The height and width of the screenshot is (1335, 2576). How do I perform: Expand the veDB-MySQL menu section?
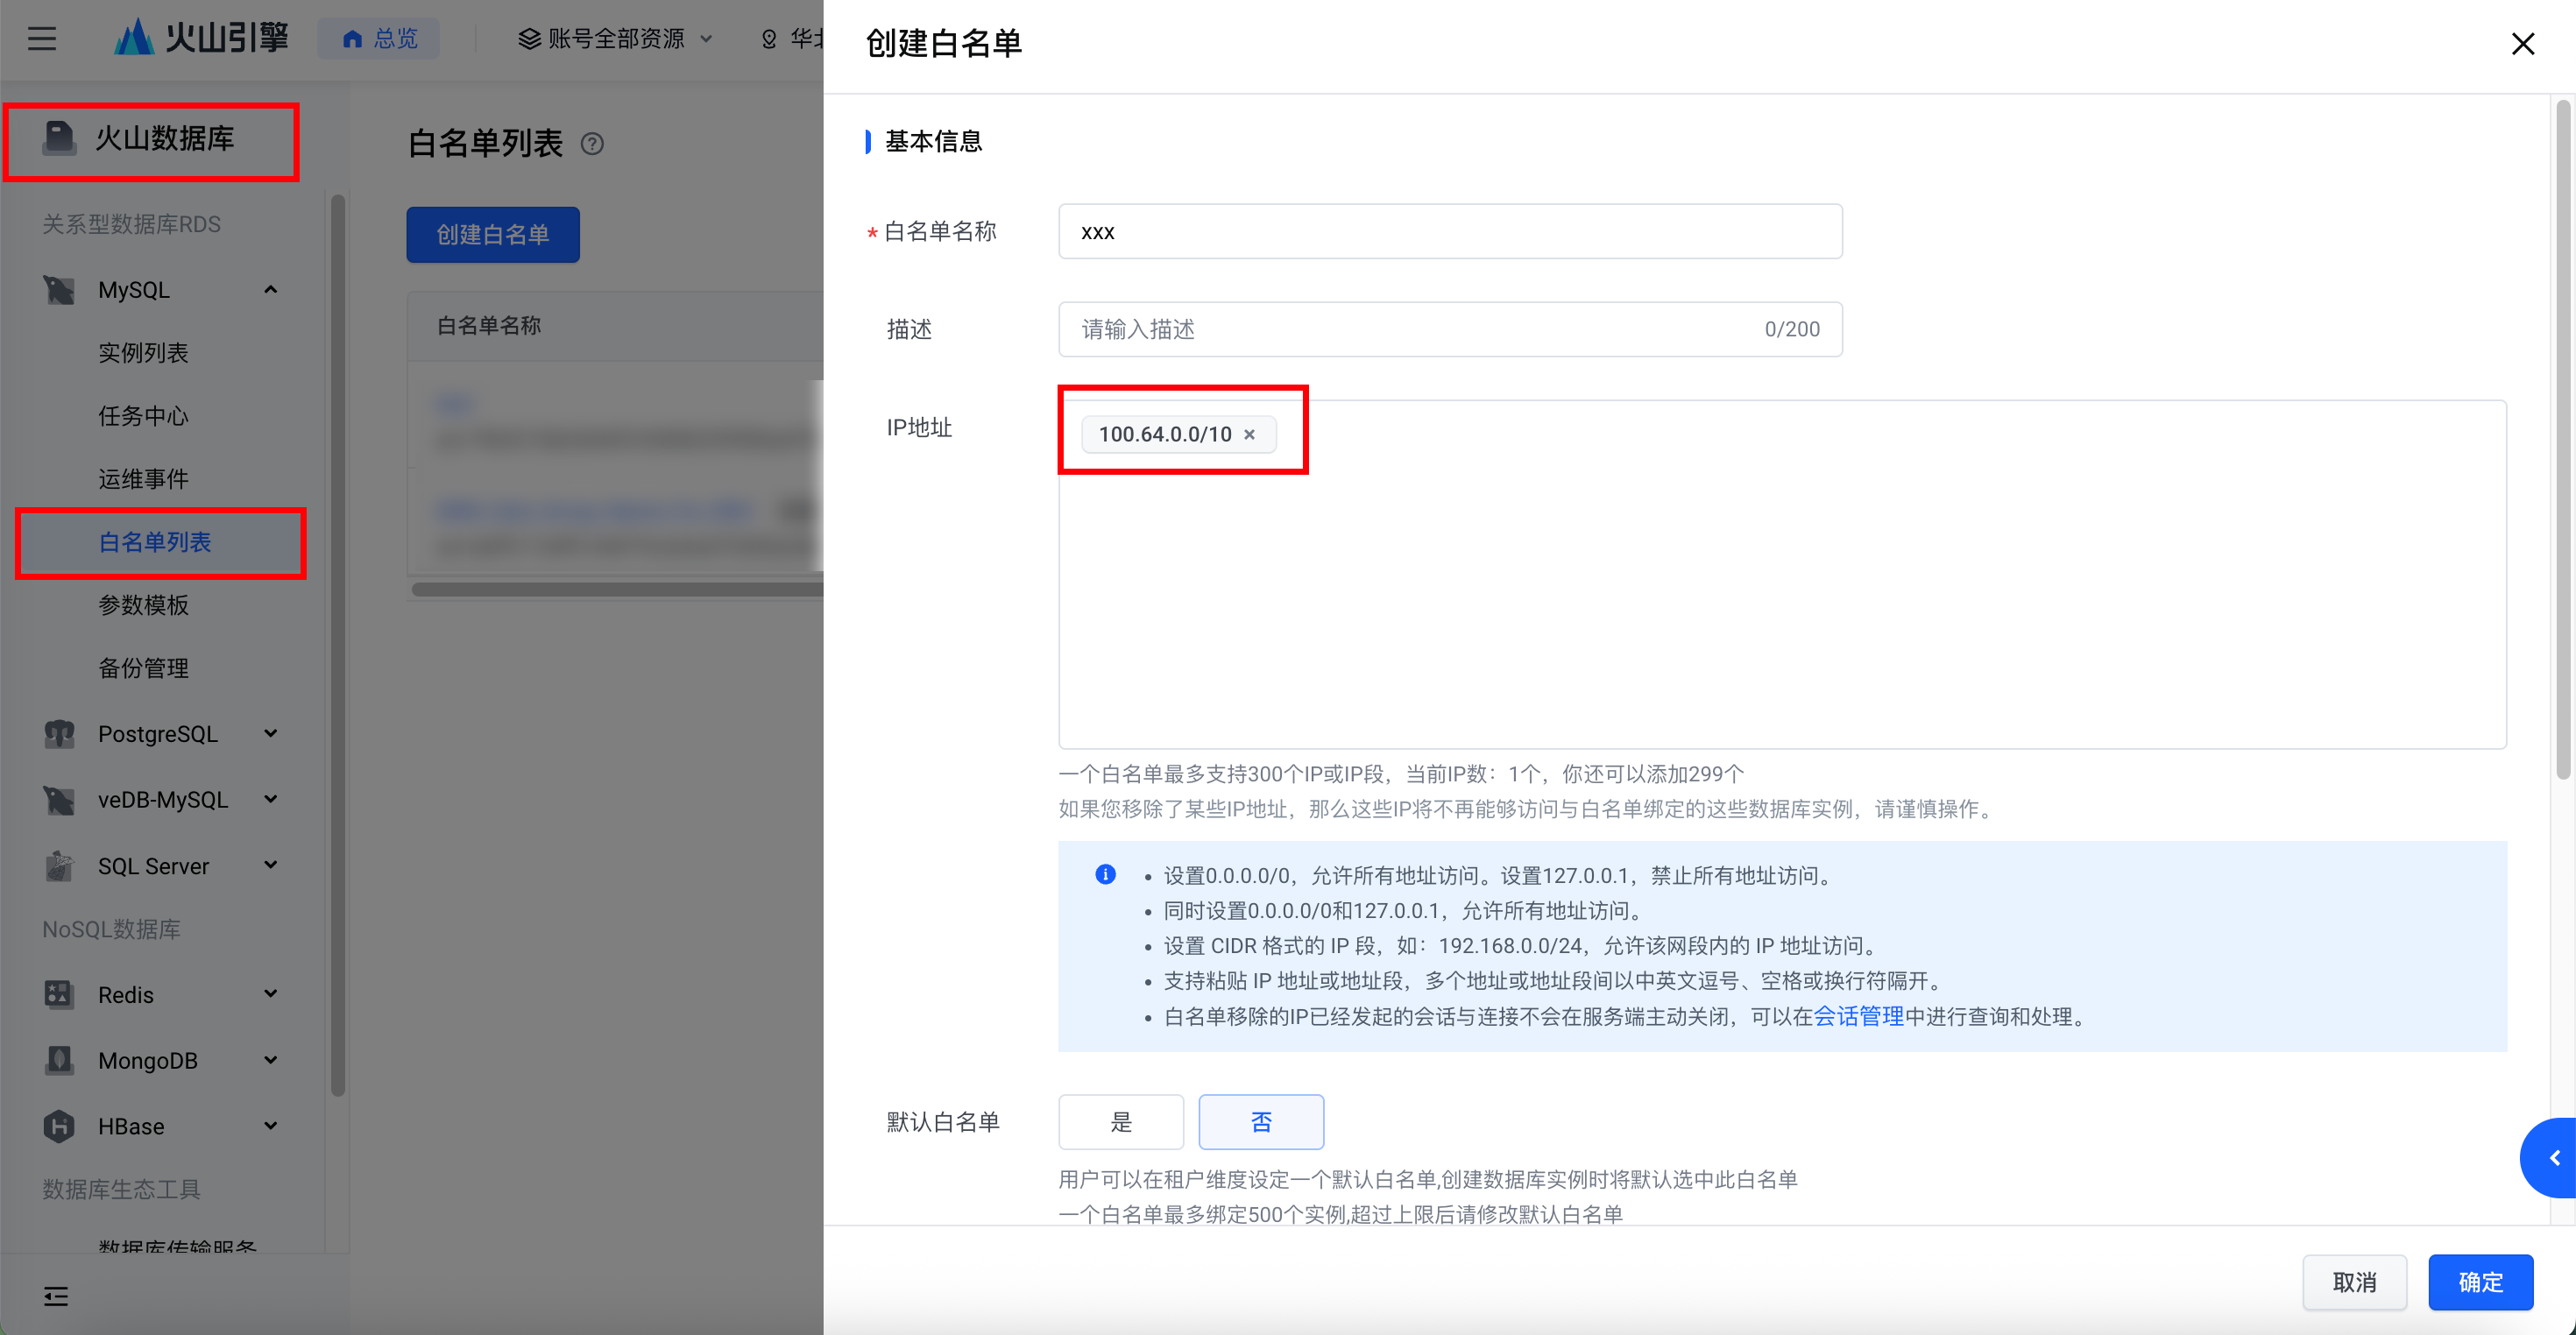coord(270,799)
